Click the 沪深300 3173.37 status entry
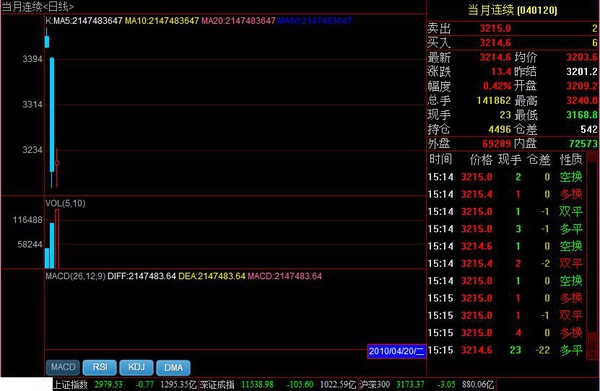The image size is (600, 391). 426,384
